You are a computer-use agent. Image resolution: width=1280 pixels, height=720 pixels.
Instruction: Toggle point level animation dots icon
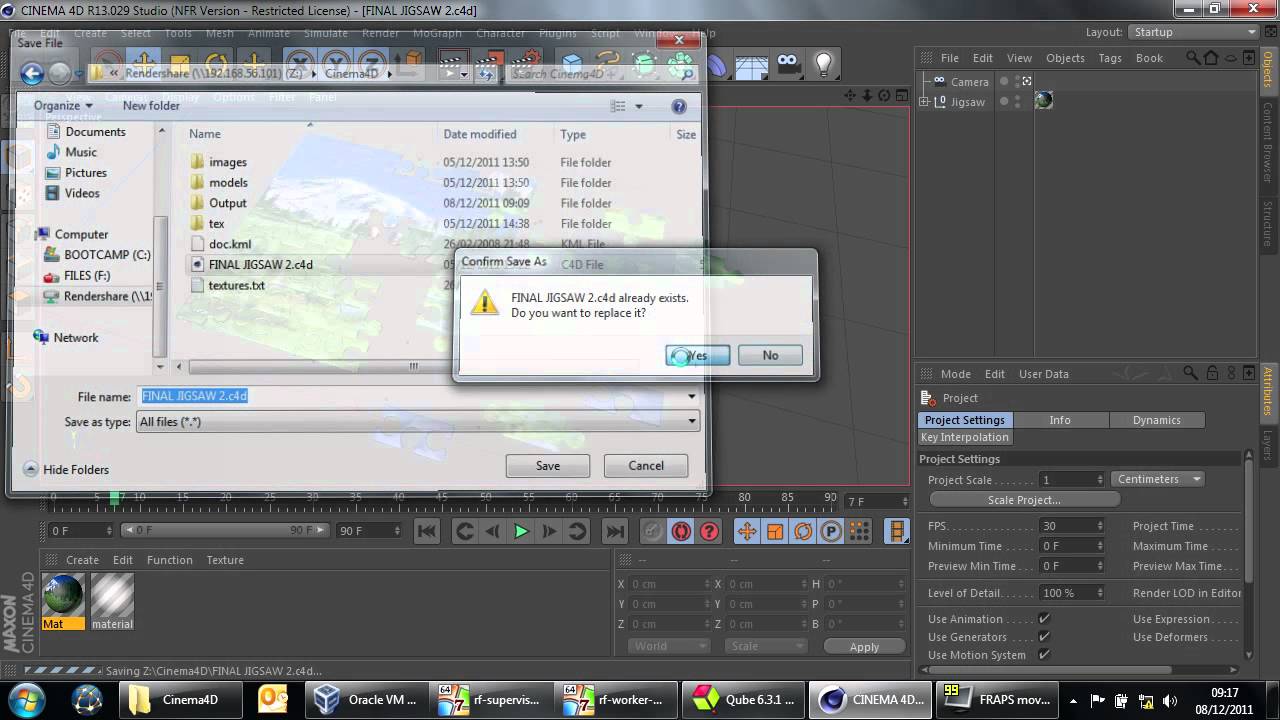click(x=859, y=532)
